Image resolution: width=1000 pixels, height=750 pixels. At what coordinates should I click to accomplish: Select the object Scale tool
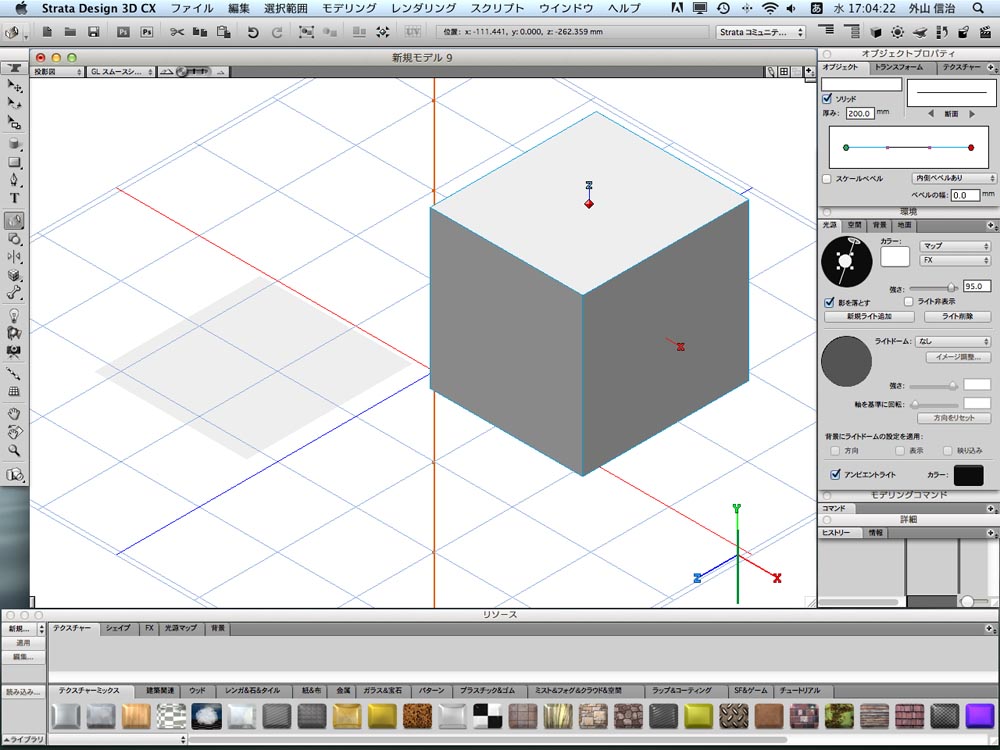click(14, 122)
